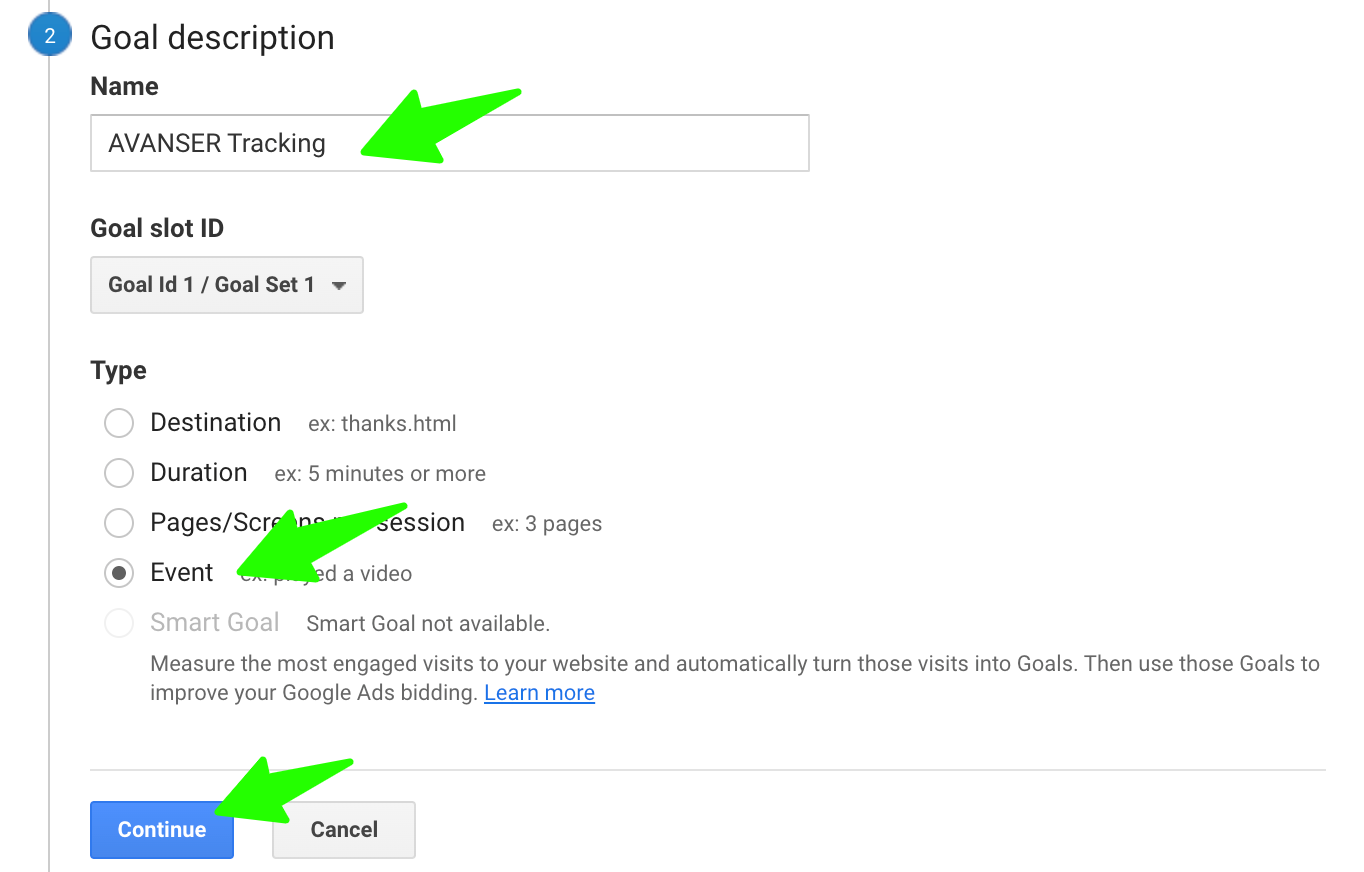Select the Destination radio button
1364x872 pixels.
click(119, 423)
